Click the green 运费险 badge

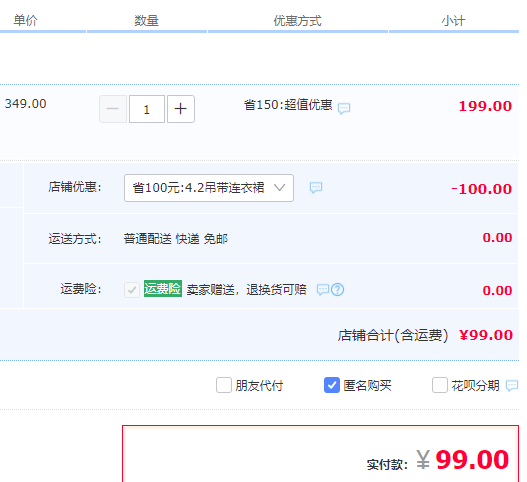tap(163, 289)
